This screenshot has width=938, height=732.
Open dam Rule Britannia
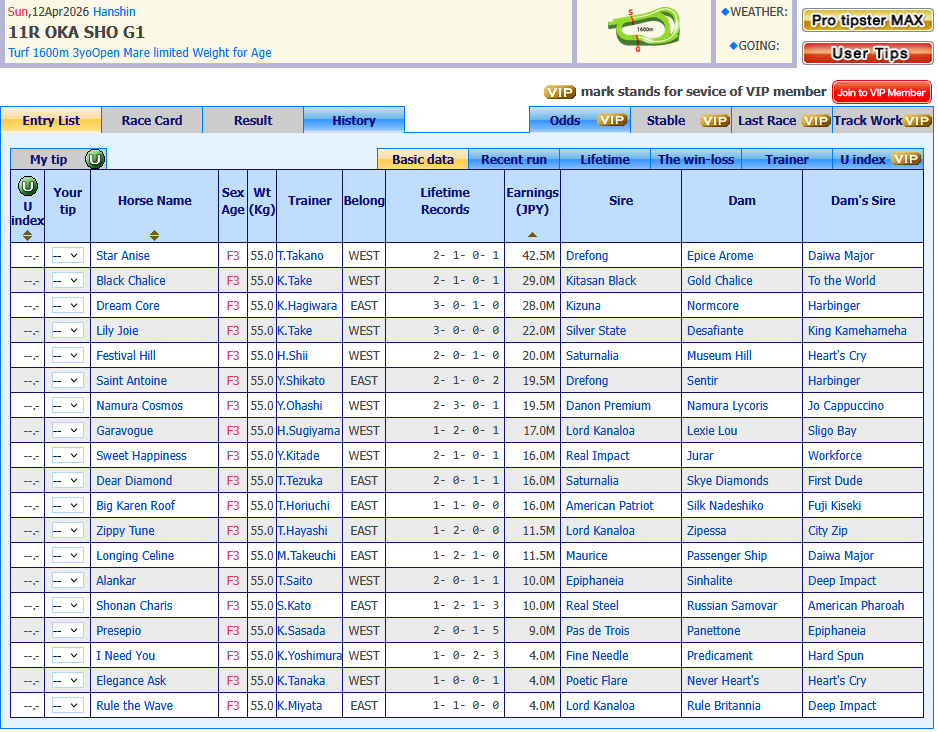(x=723, y=706)
